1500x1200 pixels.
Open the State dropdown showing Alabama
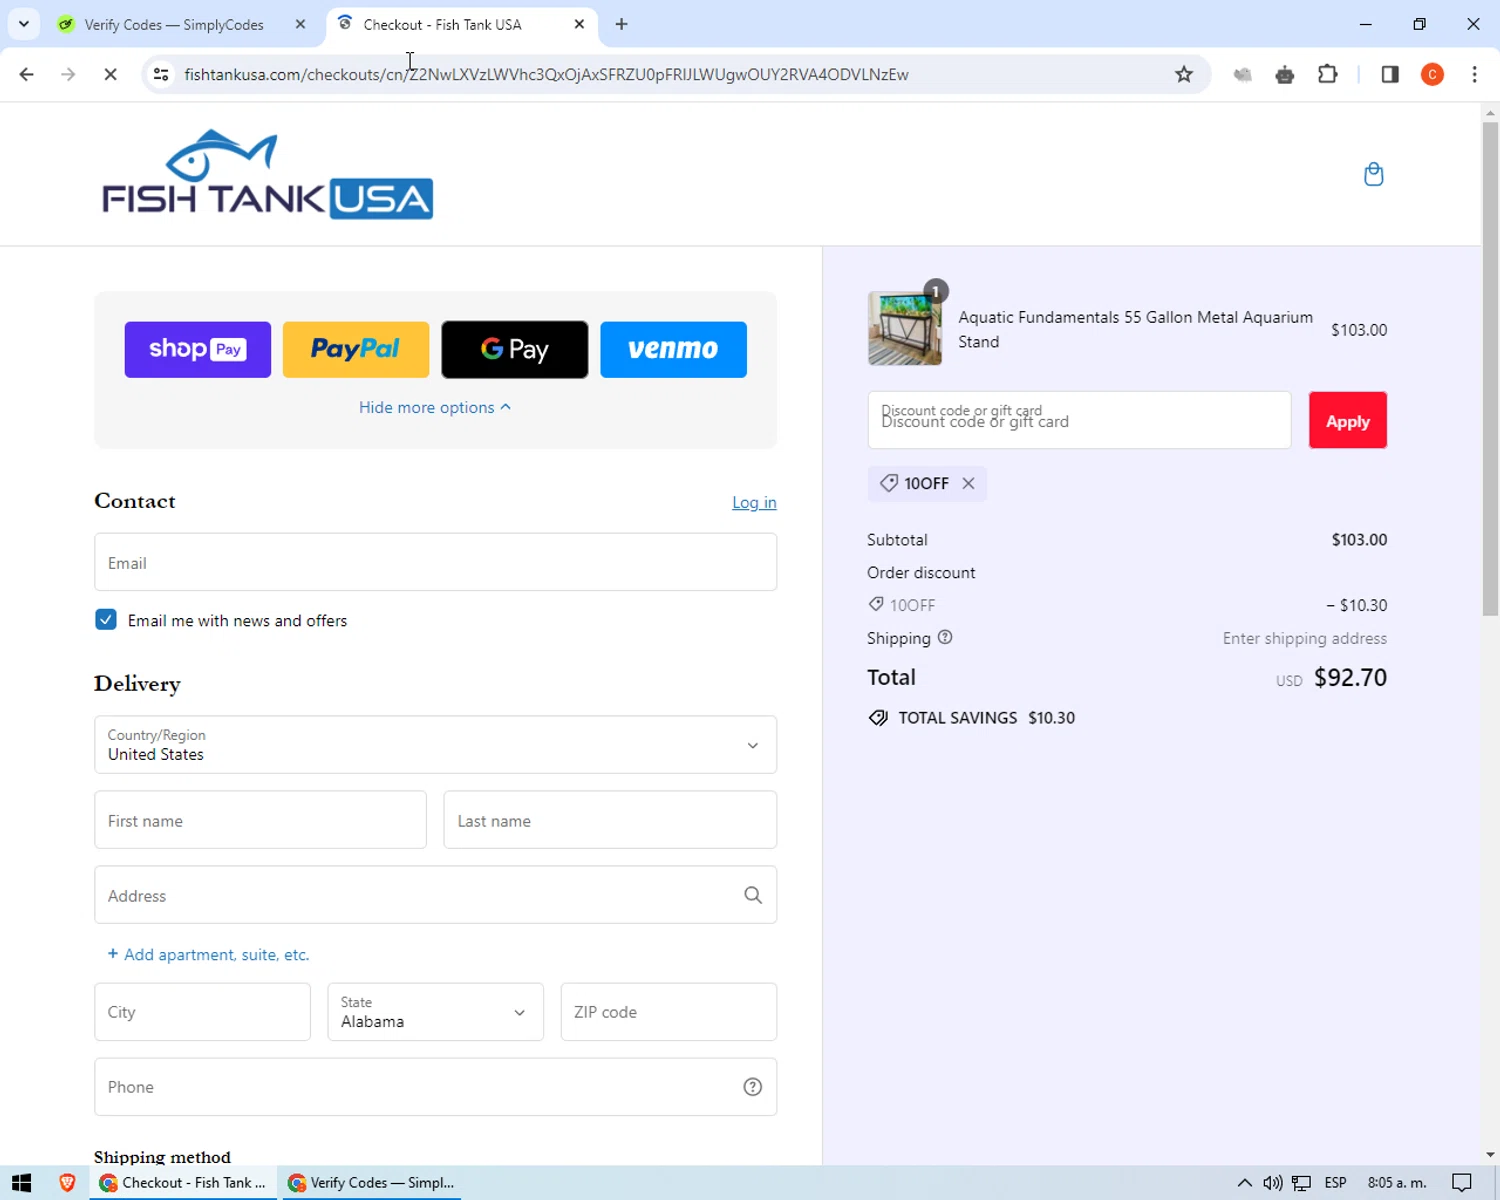tap(435, 1012)
